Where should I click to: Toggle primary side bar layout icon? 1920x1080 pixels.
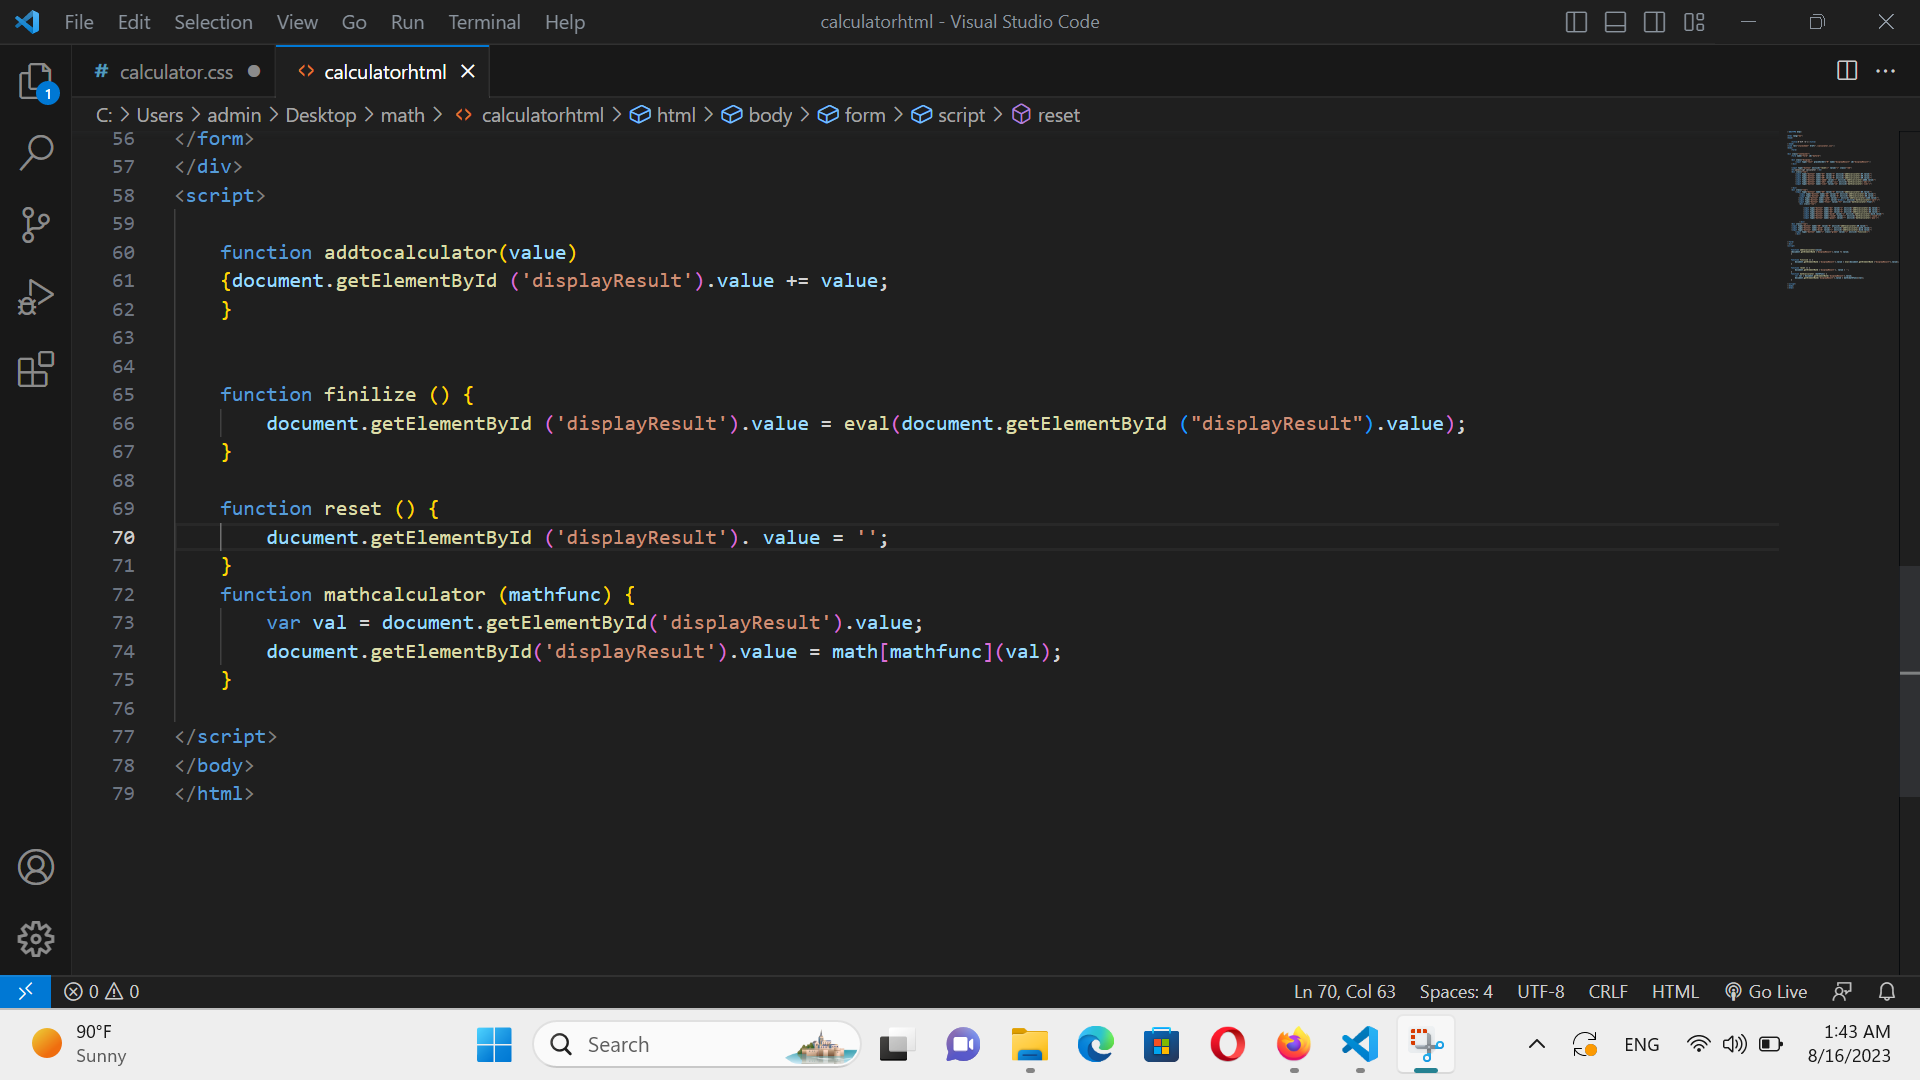tap(1576, 22)
